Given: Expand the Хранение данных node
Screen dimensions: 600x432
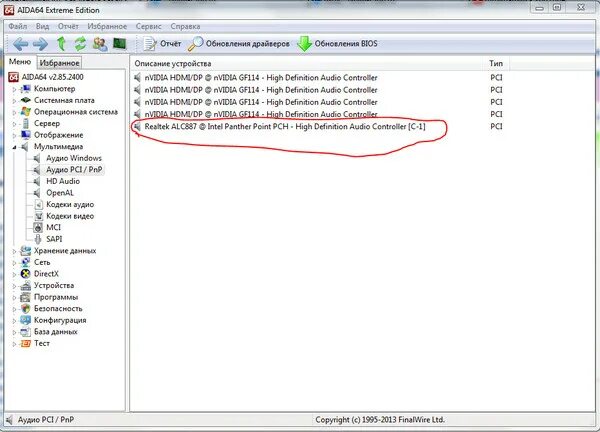Looking at the screenshot, I should point(14,251).
